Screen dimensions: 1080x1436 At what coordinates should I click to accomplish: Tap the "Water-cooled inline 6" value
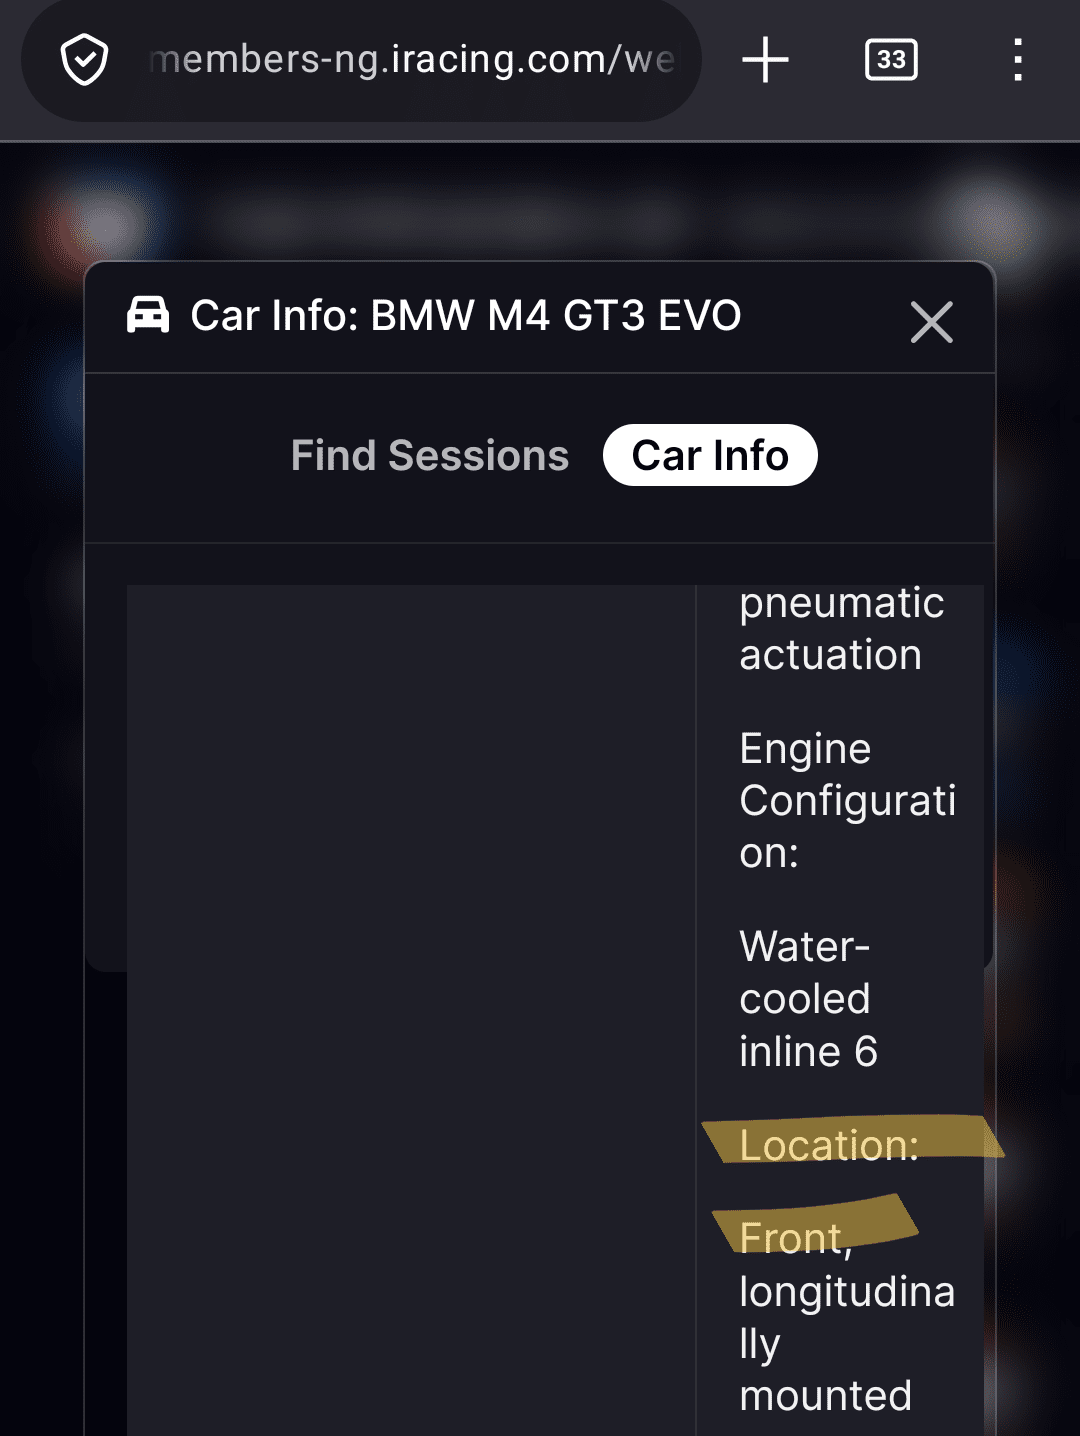(x=808, y=998)
